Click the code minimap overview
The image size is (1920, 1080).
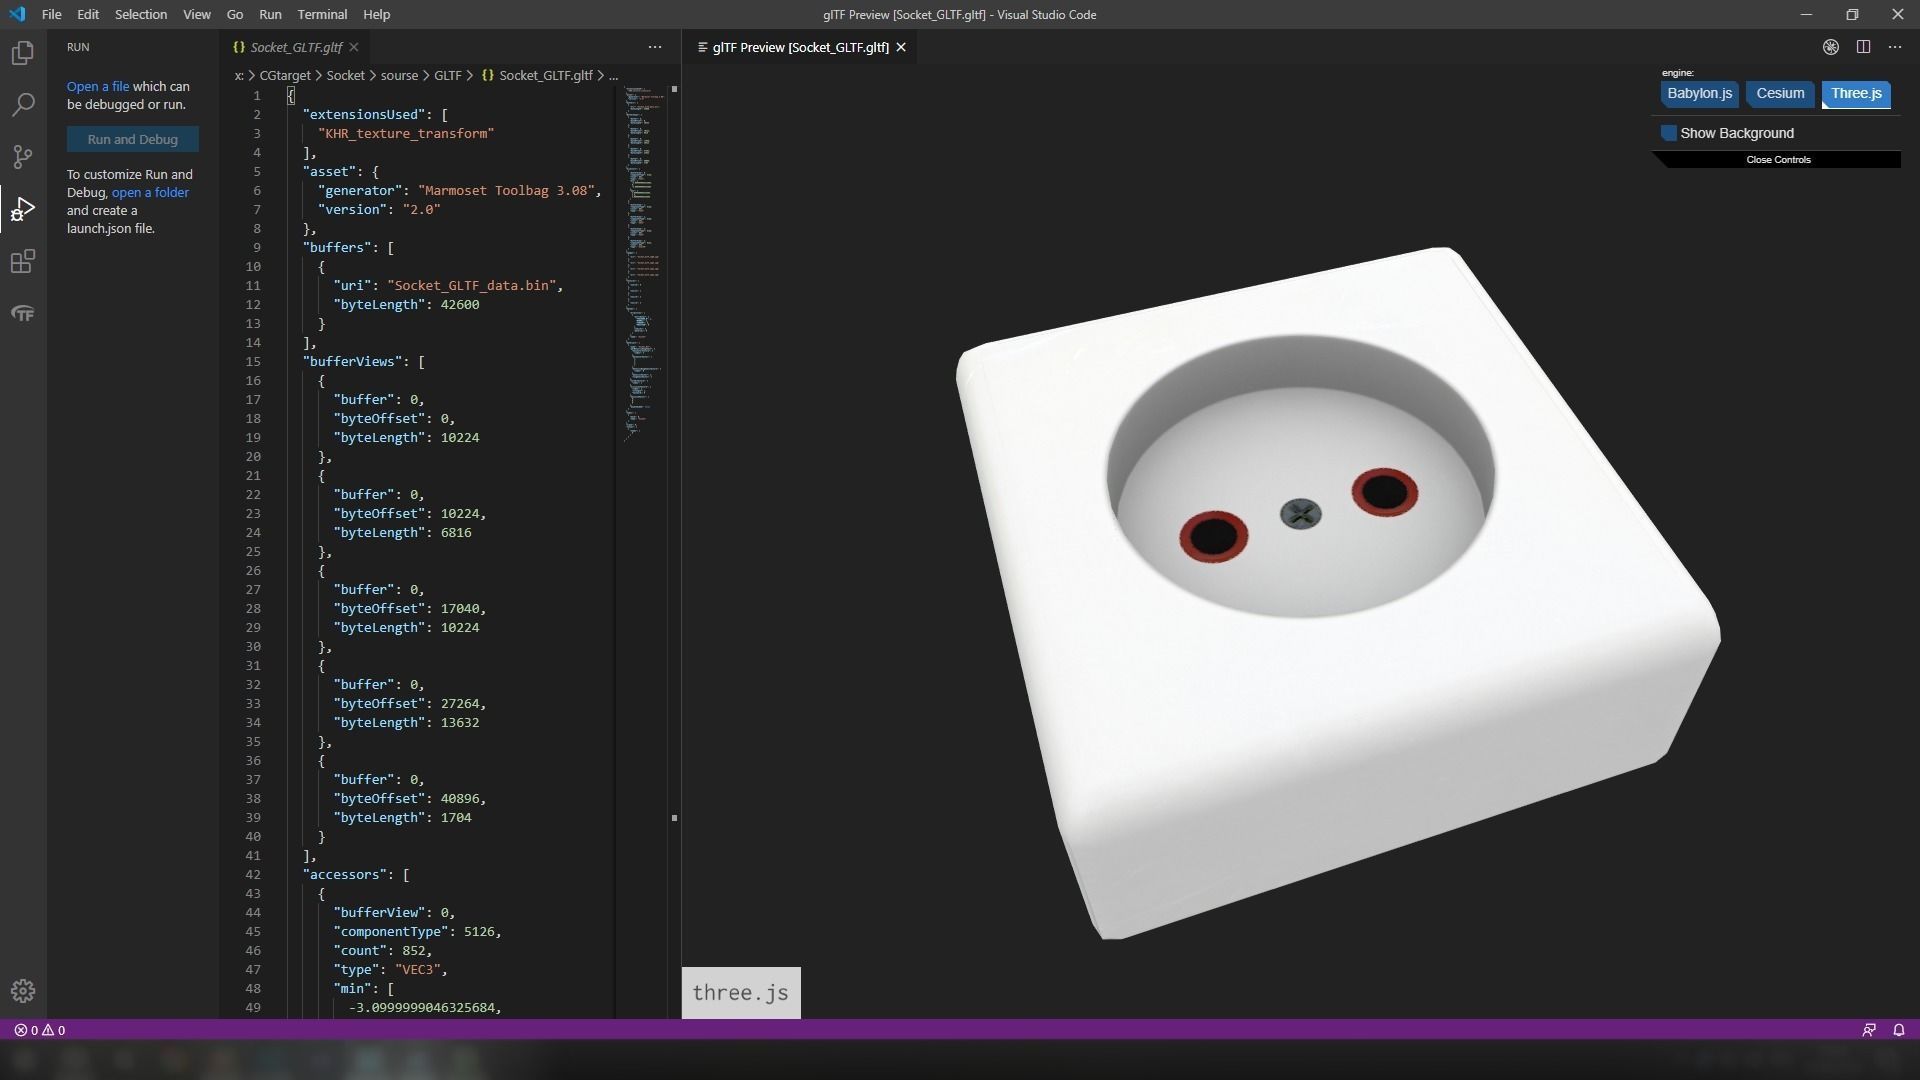(x=642, y=250)
